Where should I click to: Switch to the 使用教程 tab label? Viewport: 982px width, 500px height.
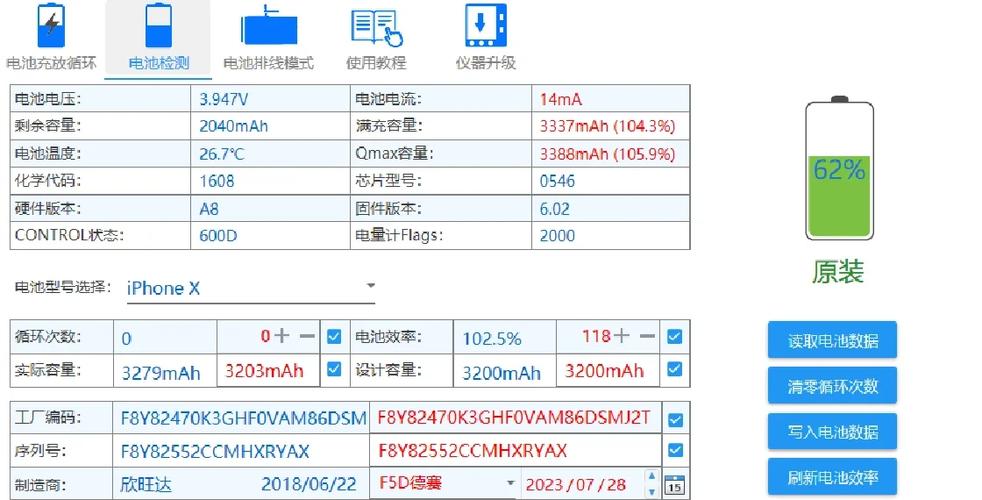click(376, 63)
